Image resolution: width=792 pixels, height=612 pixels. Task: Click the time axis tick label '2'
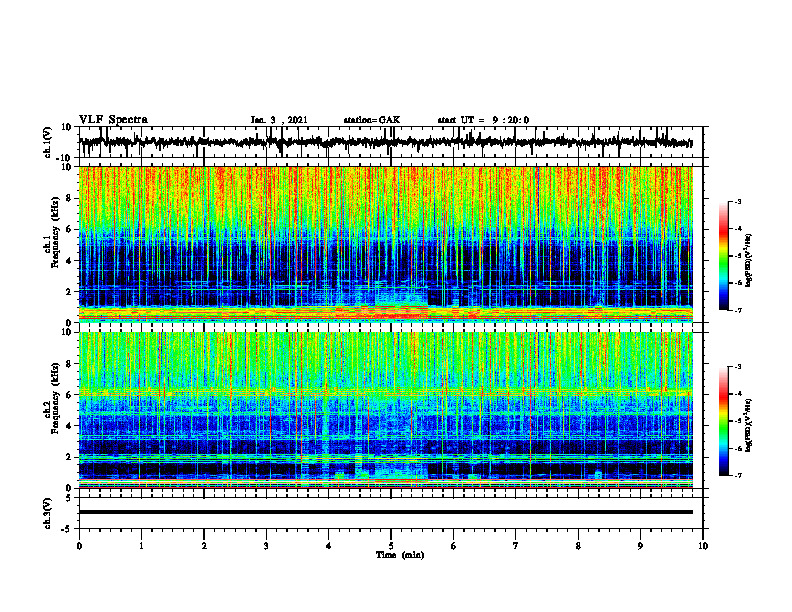[x=204, y=546]
